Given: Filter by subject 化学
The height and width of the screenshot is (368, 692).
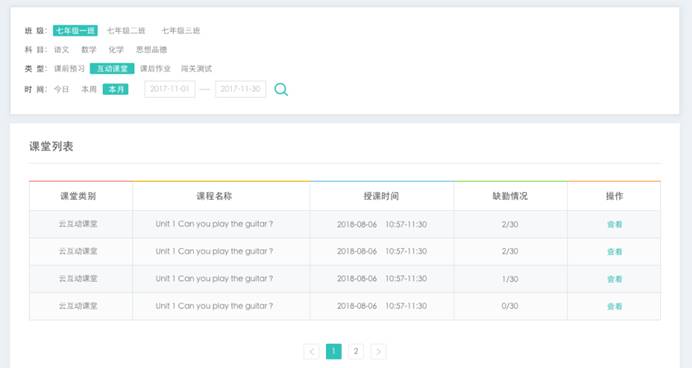Looking at the screenshot, I should tap(116, 49).
